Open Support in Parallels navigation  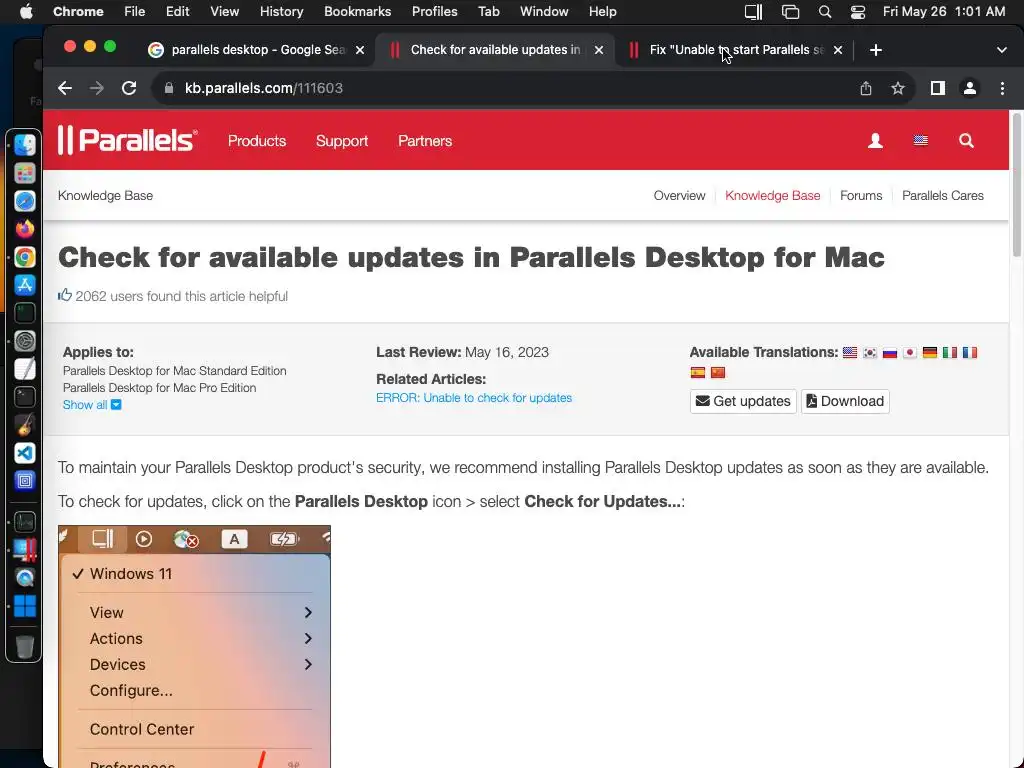342,141
